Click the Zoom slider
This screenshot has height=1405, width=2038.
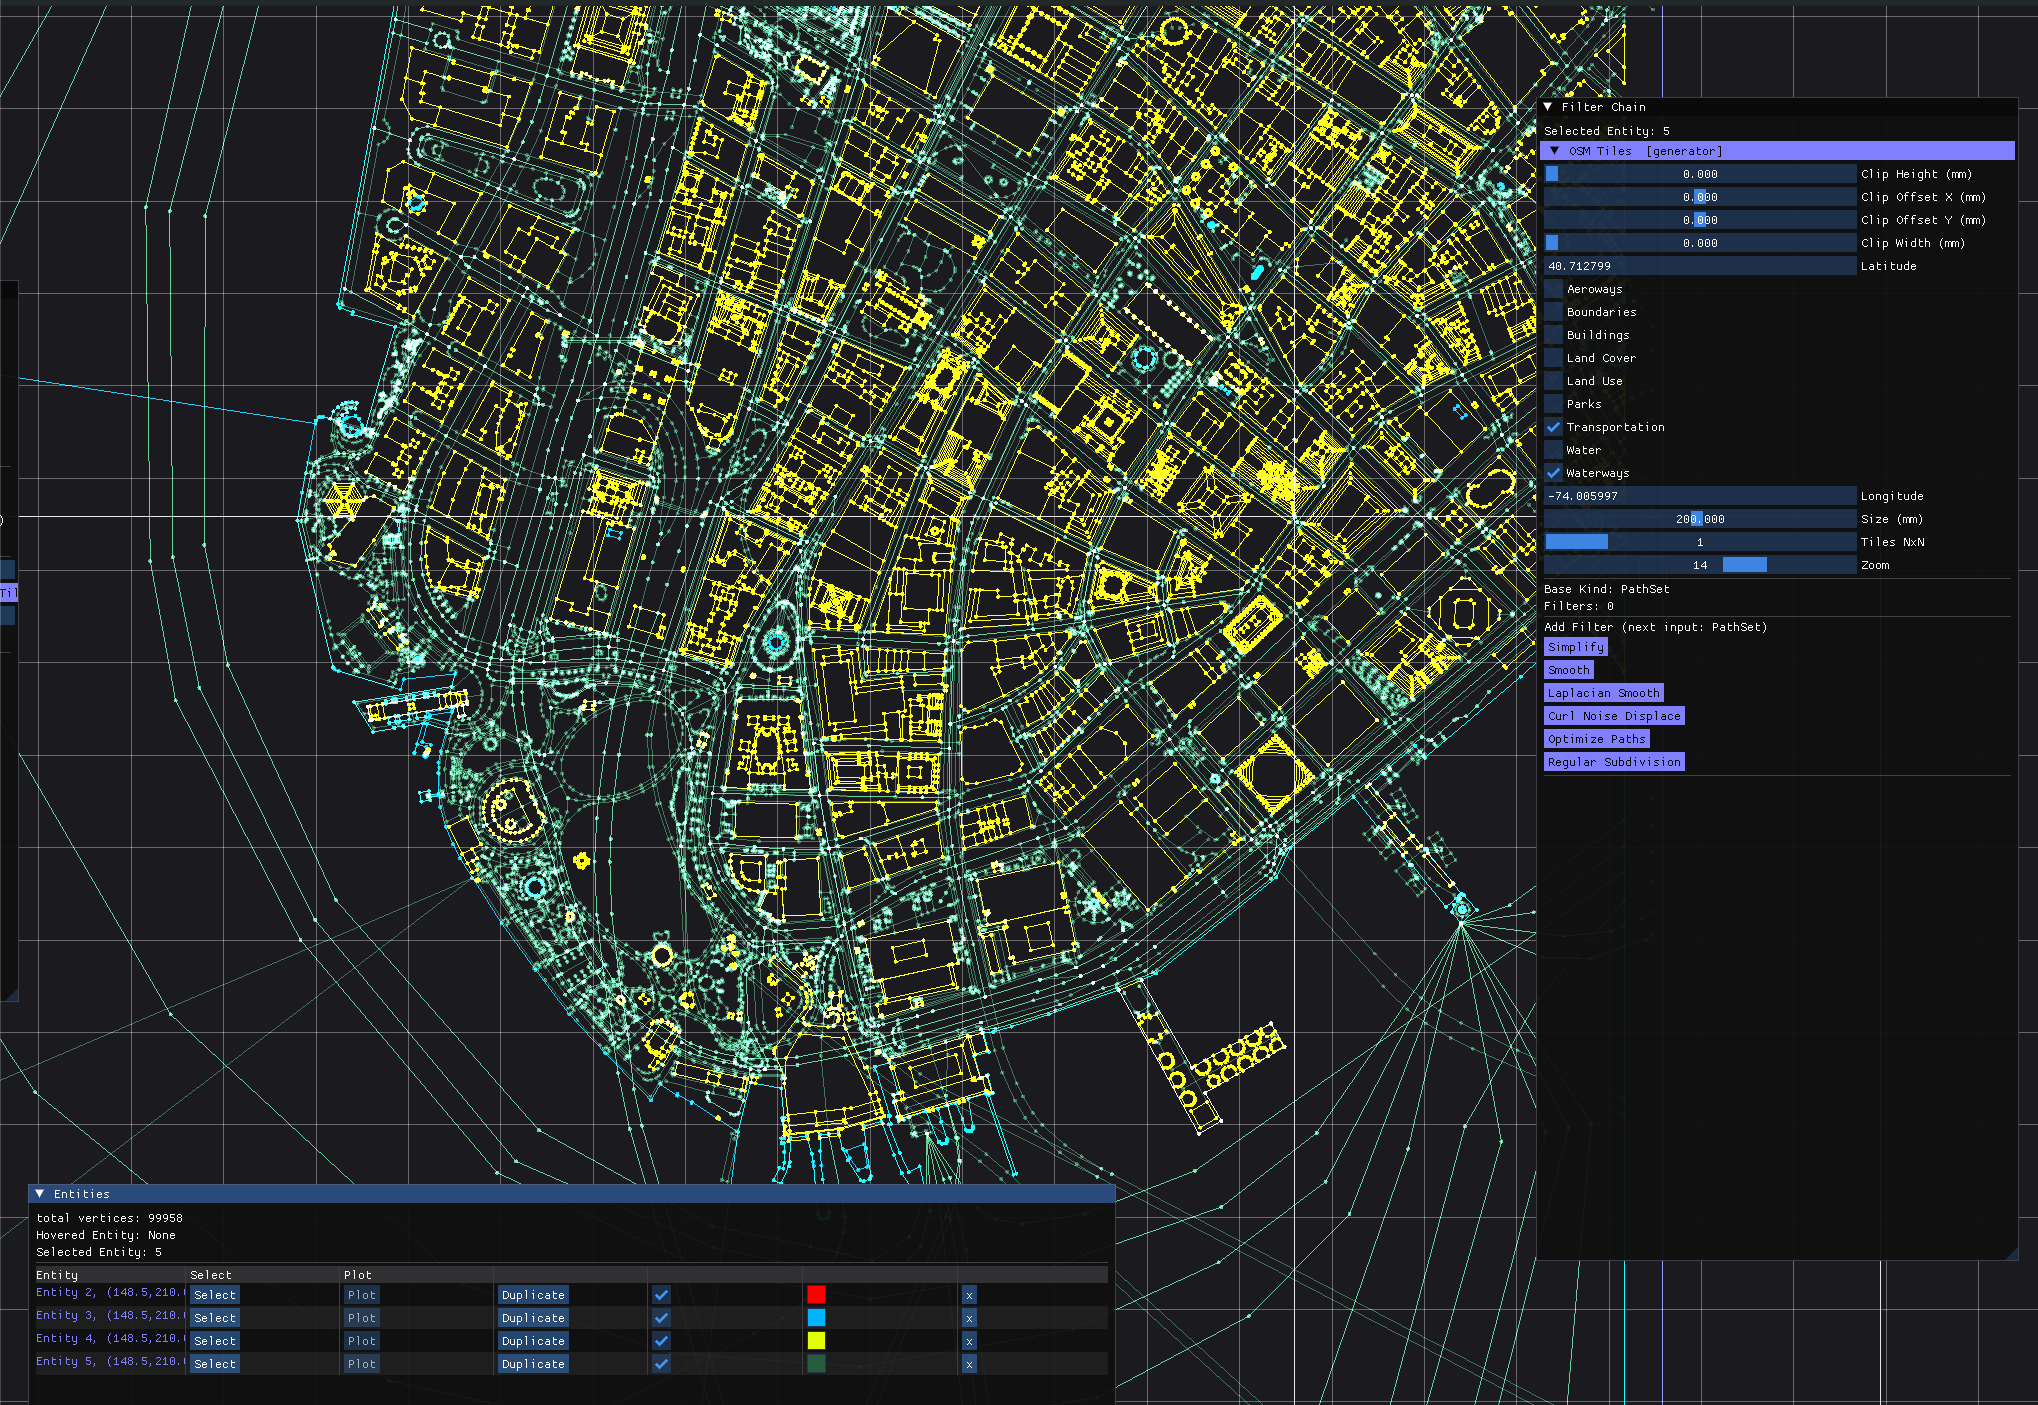[1699, 565]
